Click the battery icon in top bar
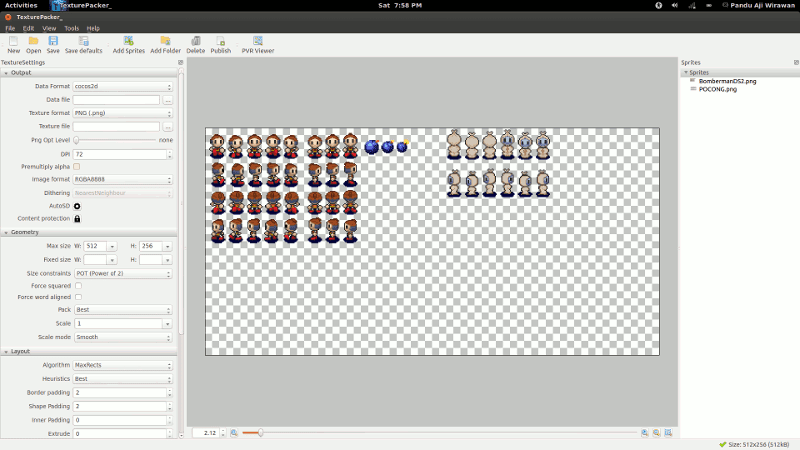 tap(709, 5)
